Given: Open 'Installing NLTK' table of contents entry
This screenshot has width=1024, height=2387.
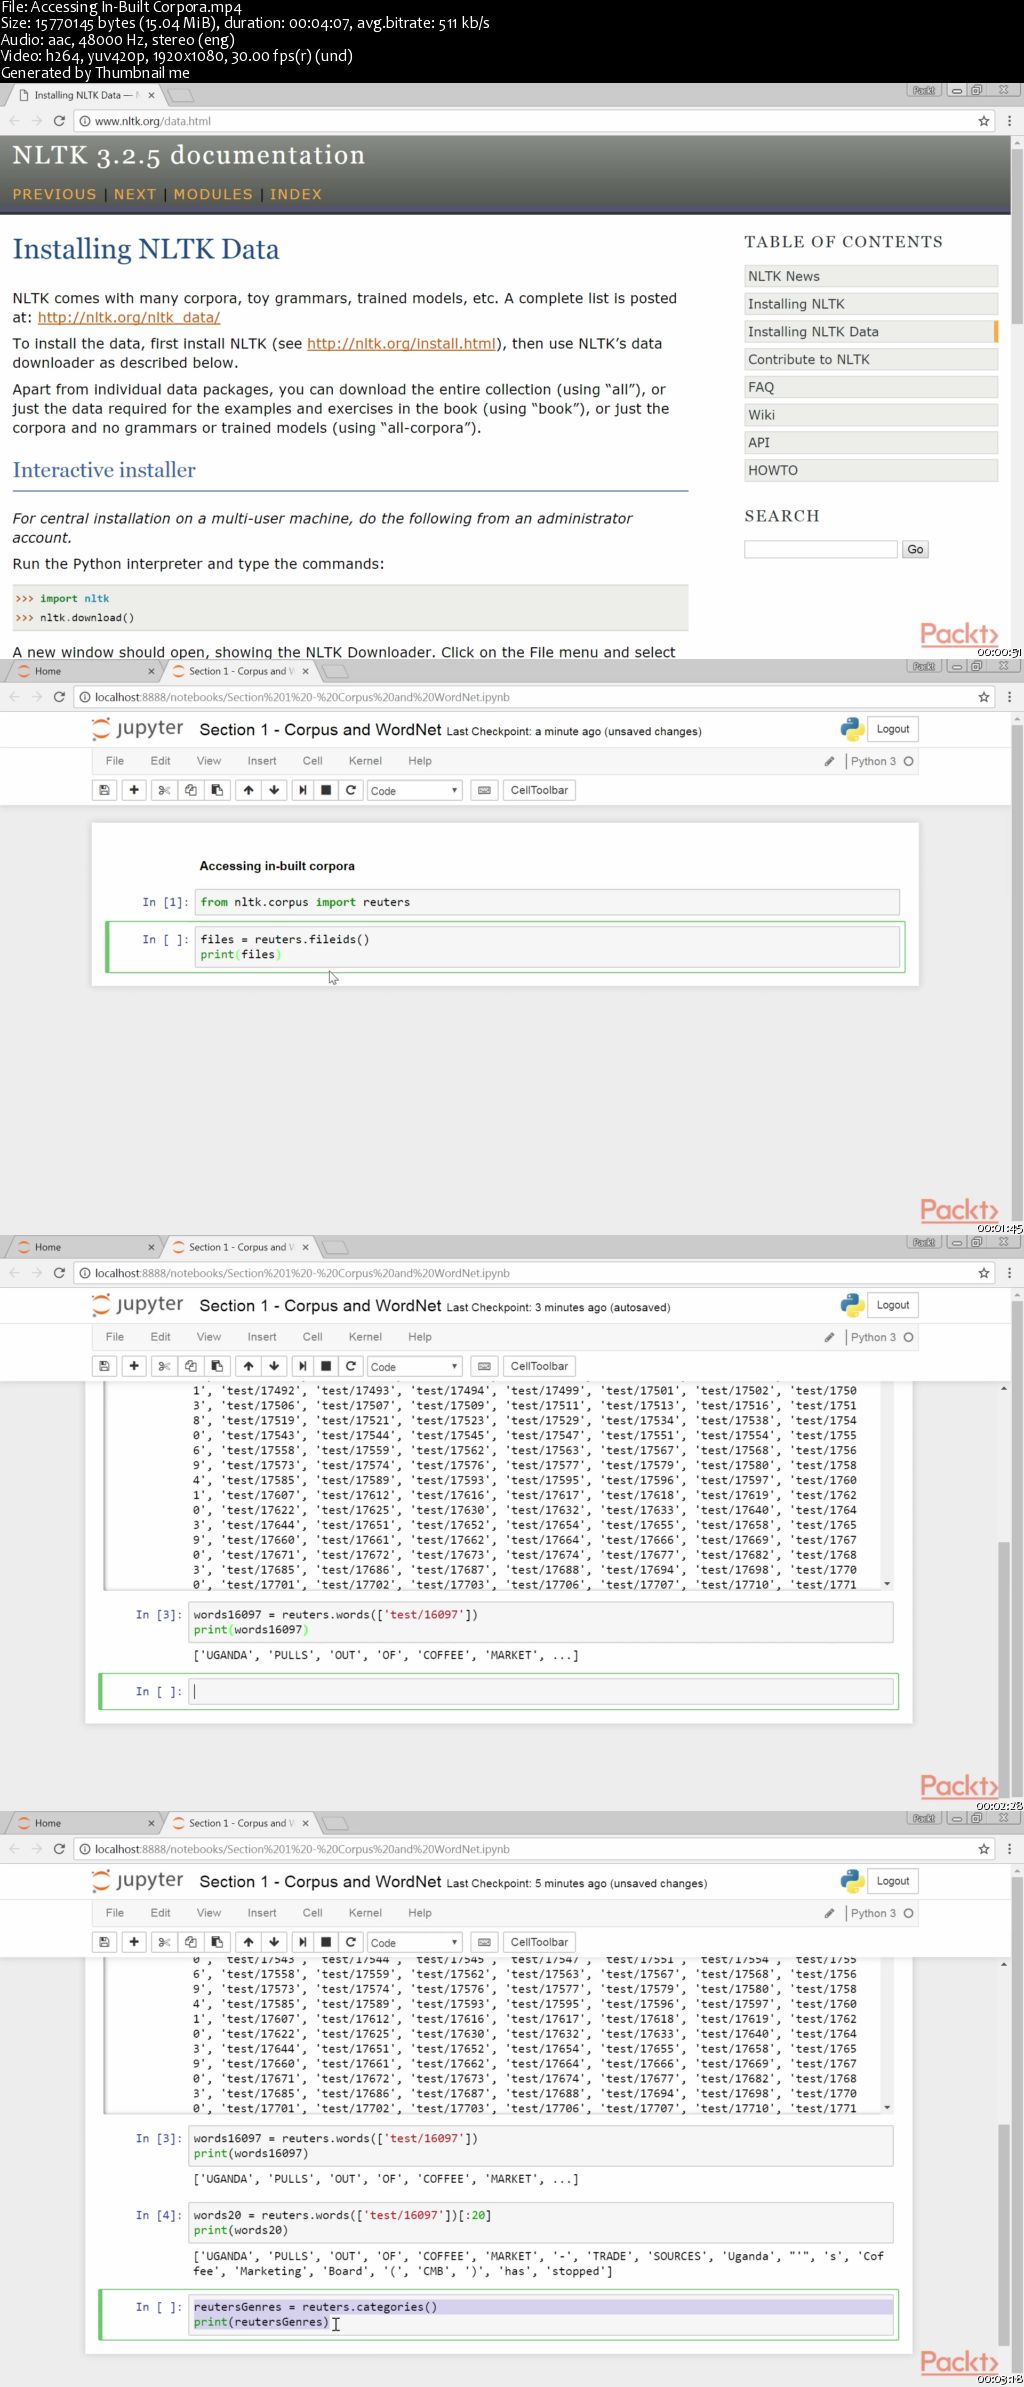Looking at the screenshot, I should 871,304.
